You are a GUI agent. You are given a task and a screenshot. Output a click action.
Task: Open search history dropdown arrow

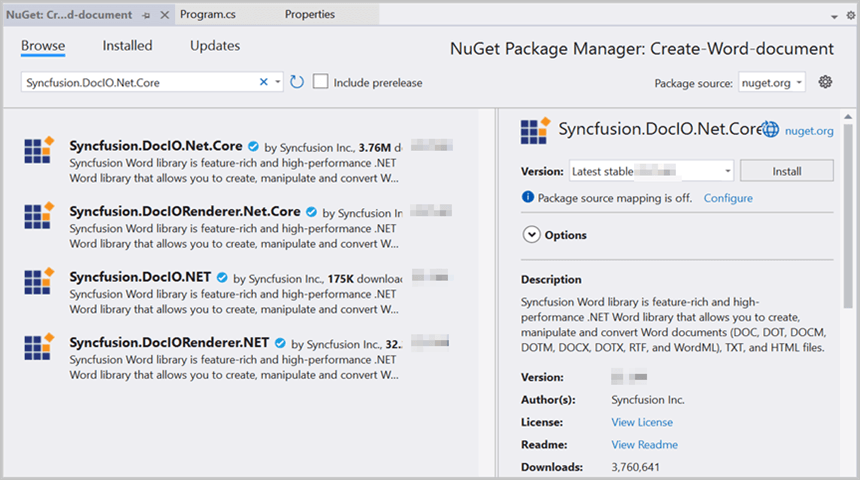[278, 82]
